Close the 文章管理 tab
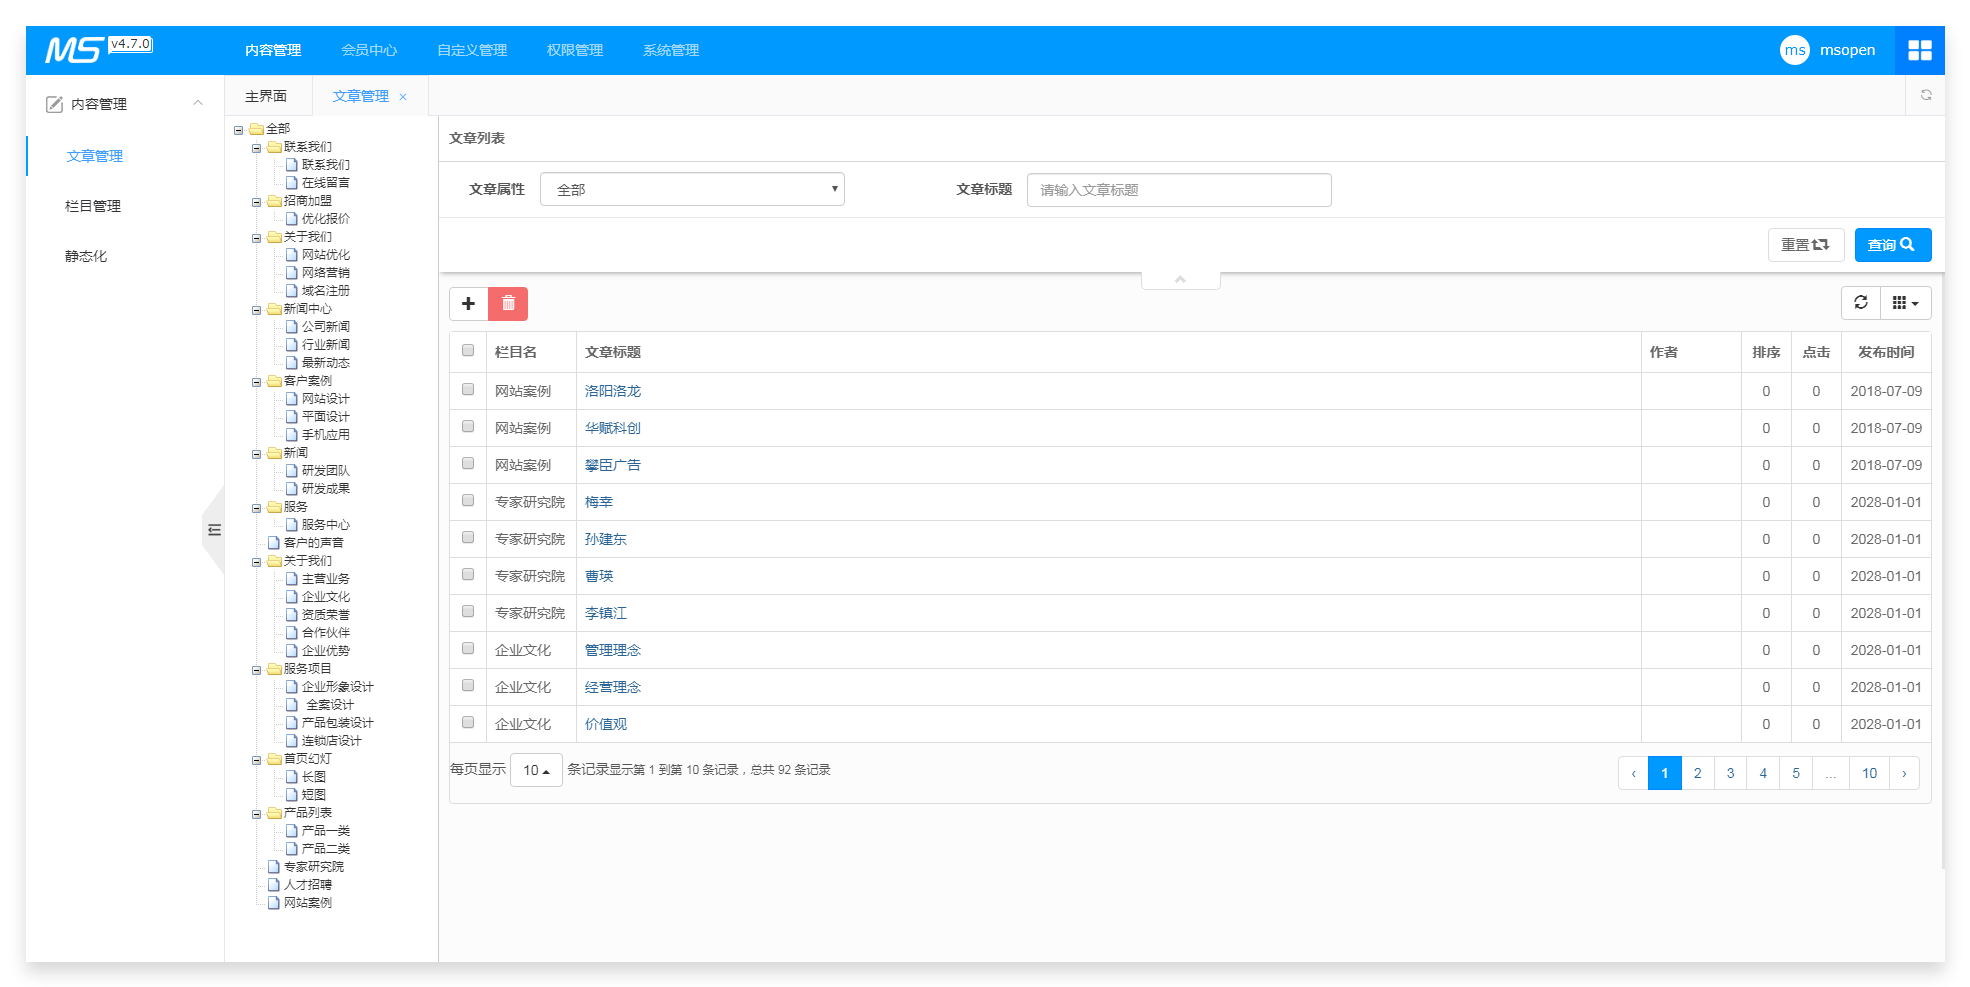Viewport: 1970px width, 987px height. [x=403, y=97]
